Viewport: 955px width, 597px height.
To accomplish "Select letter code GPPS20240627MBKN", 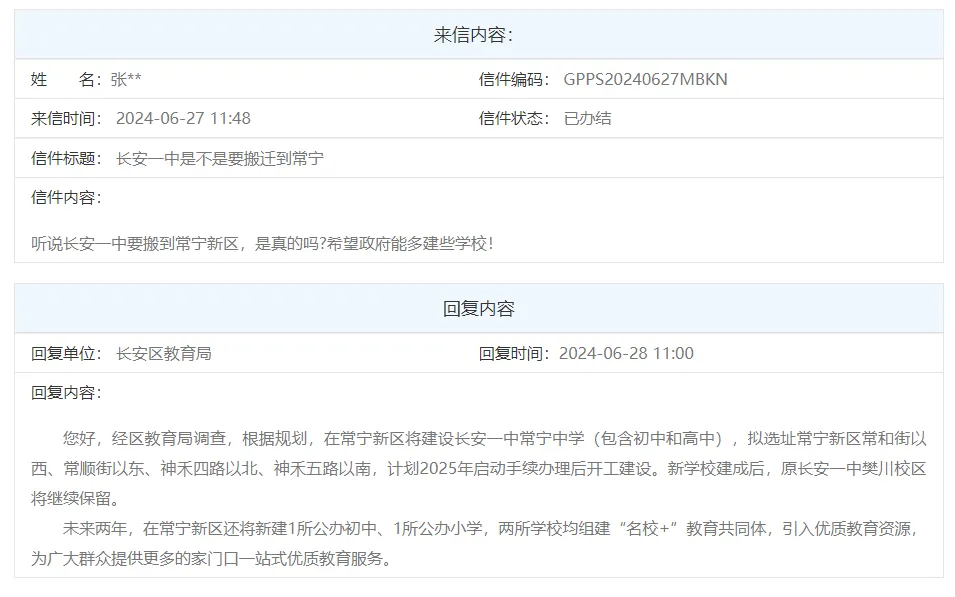I will pyautogui.click(x=645, y=79).
